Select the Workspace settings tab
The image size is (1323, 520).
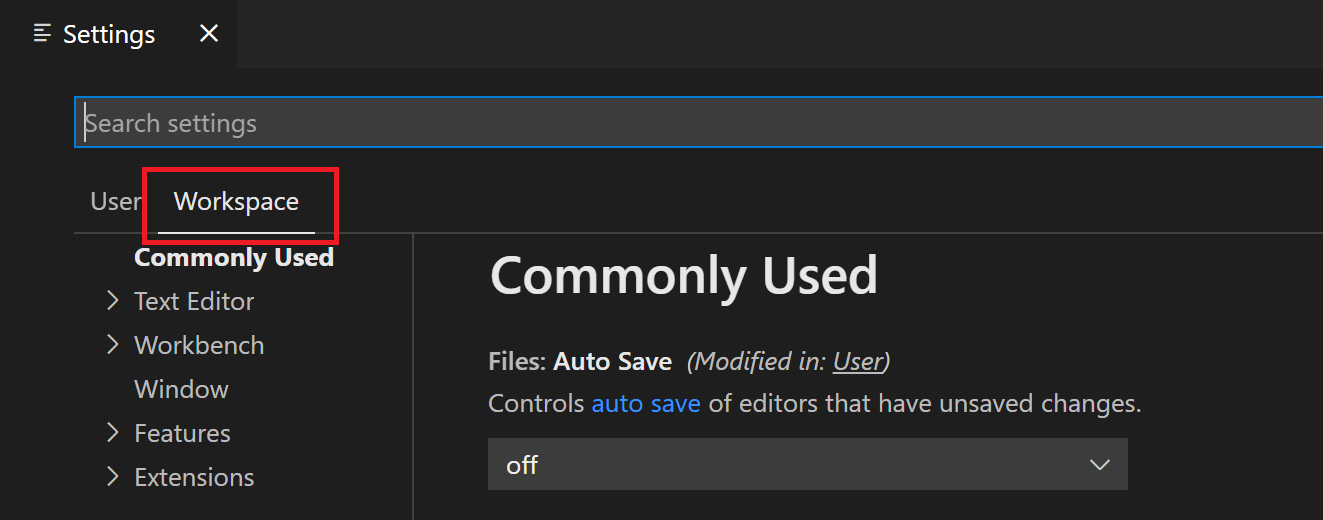236,202
